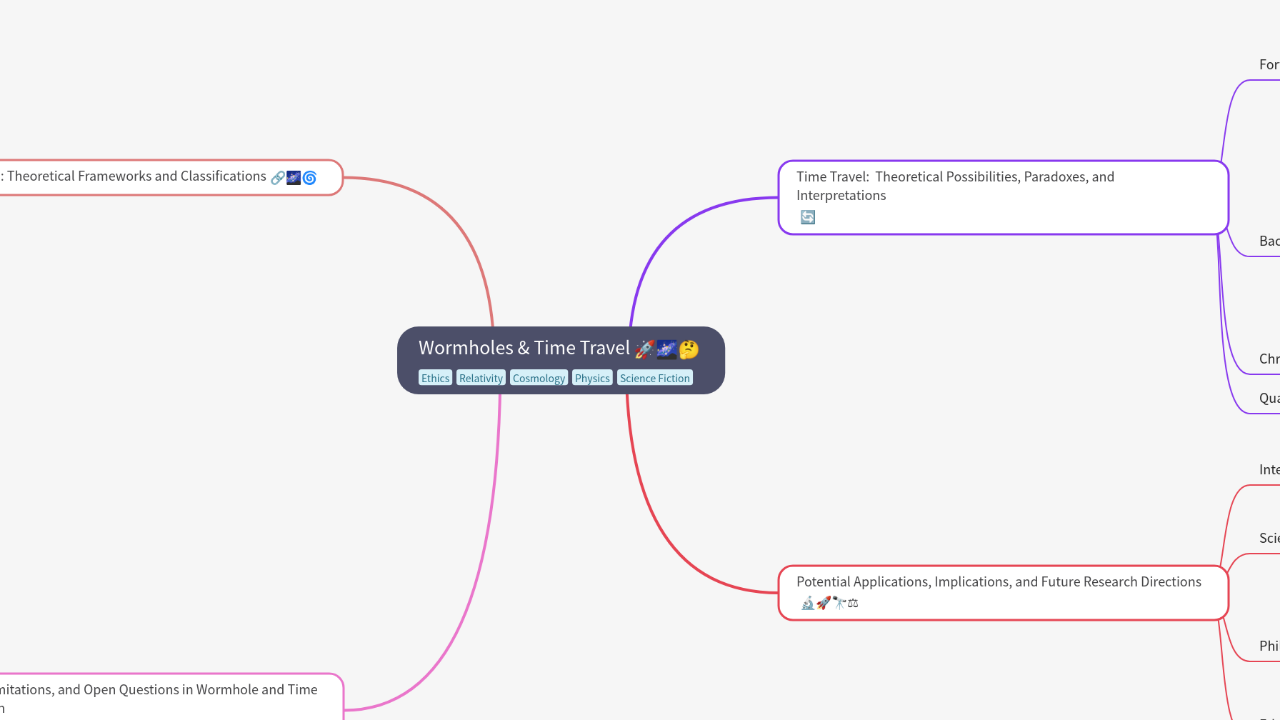Click the loop emoji in Time Travel node
1280x720 pixels.
coord(808,217)
